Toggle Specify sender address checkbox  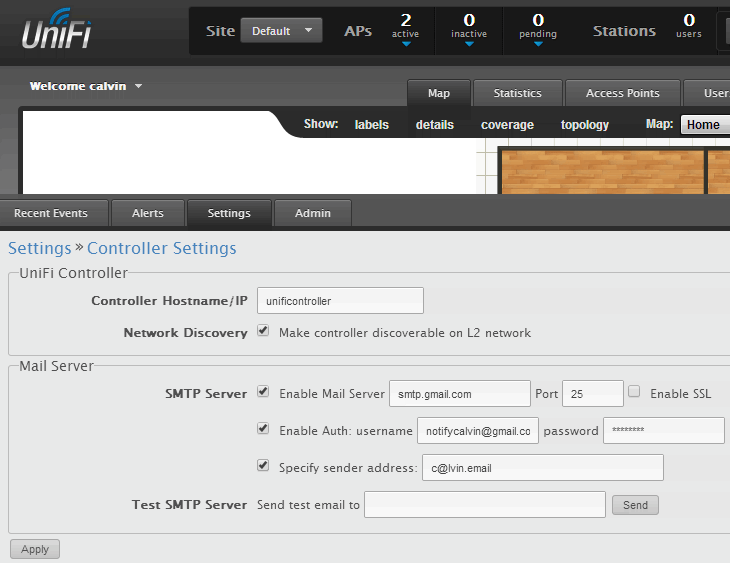[263, 465]
